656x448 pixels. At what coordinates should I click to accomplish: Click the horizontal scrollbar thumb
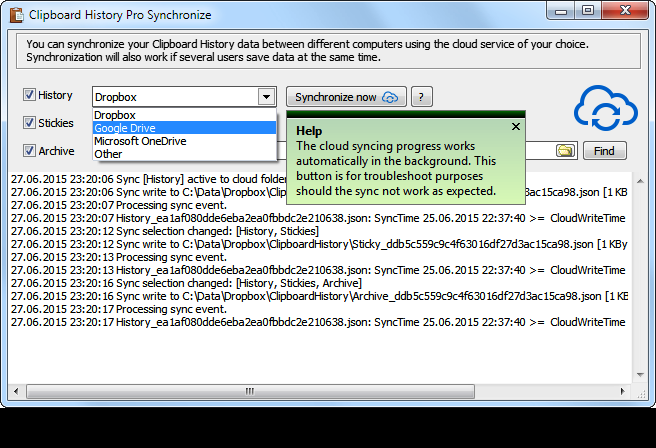coord(250,392)
